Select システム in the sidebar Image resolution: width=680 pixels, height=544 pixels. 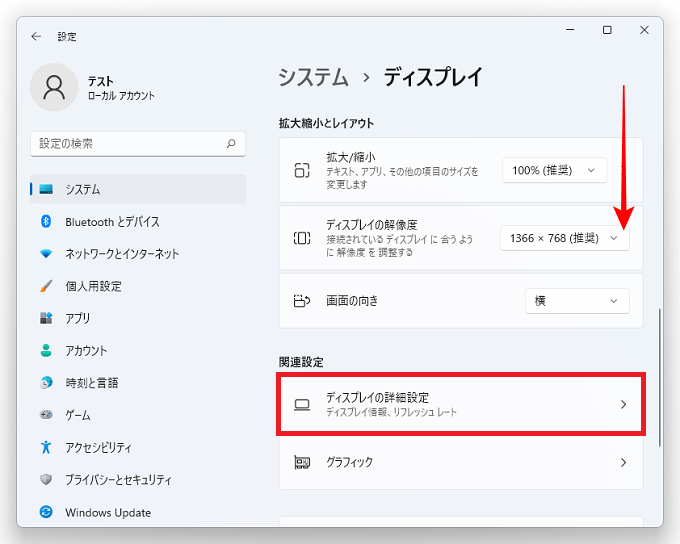(138, 189)
